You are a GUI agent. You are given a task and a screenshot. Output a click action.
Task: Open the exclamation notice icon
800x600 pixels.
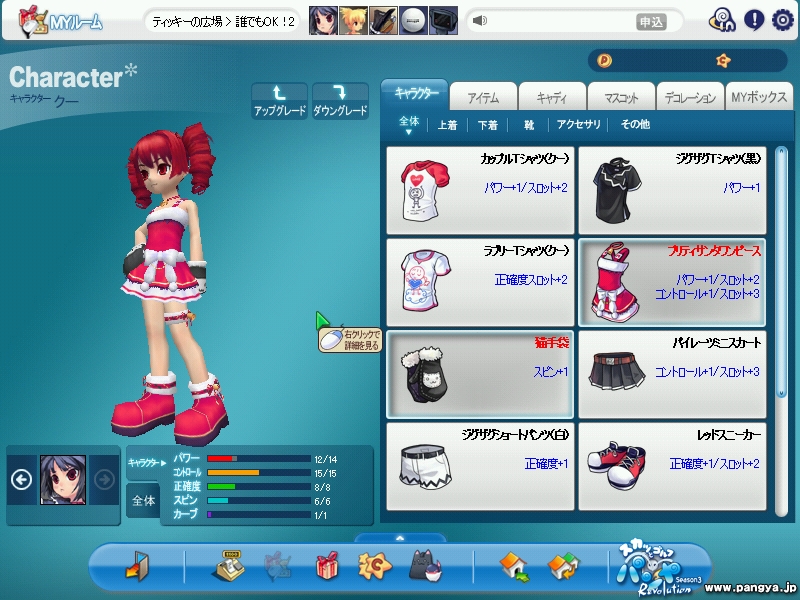click(754, 20)
